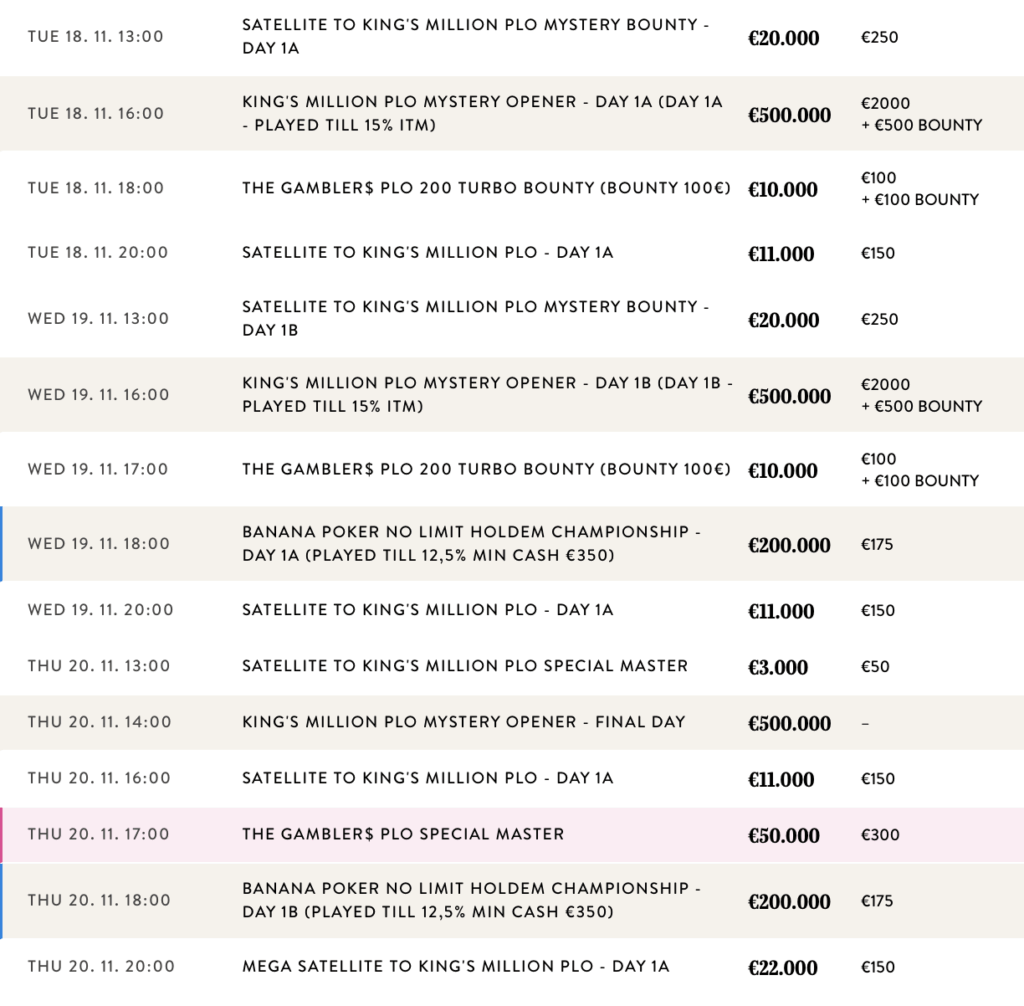
Task: Select the TUE 18. 11. 18:00 date cell
Action: click(96, 188)
